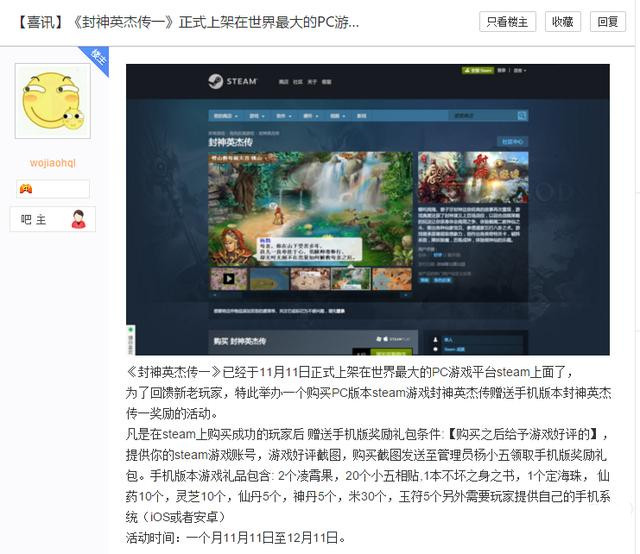Click the green install Steam button in the image
The image size is (640, 554).
[478, 70]
